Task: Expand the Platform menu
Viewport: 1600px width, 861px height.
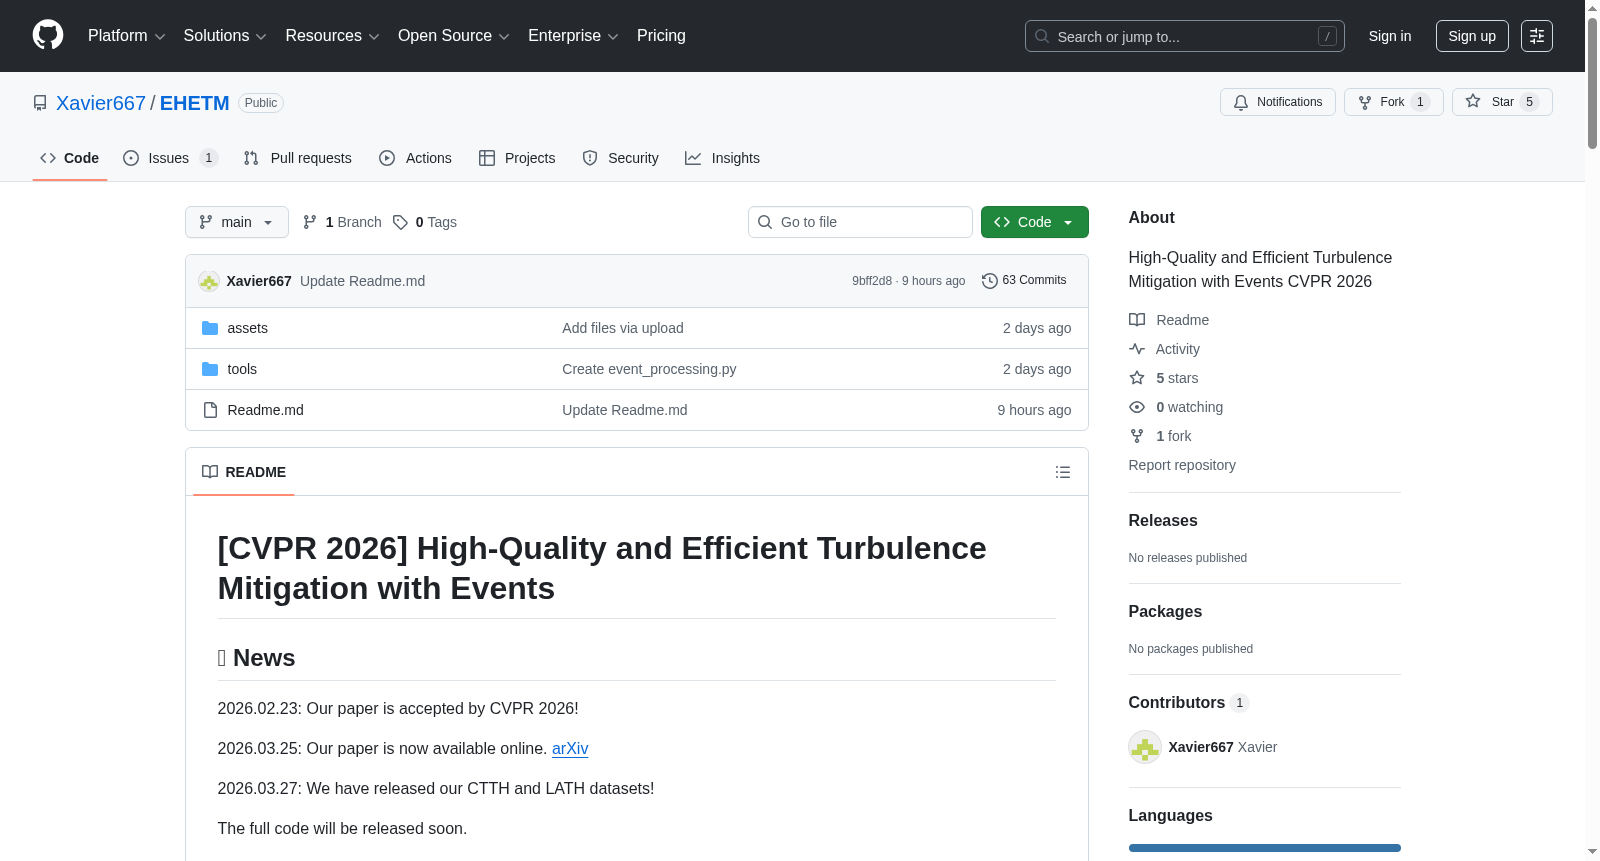Action: tap(126, 36)
